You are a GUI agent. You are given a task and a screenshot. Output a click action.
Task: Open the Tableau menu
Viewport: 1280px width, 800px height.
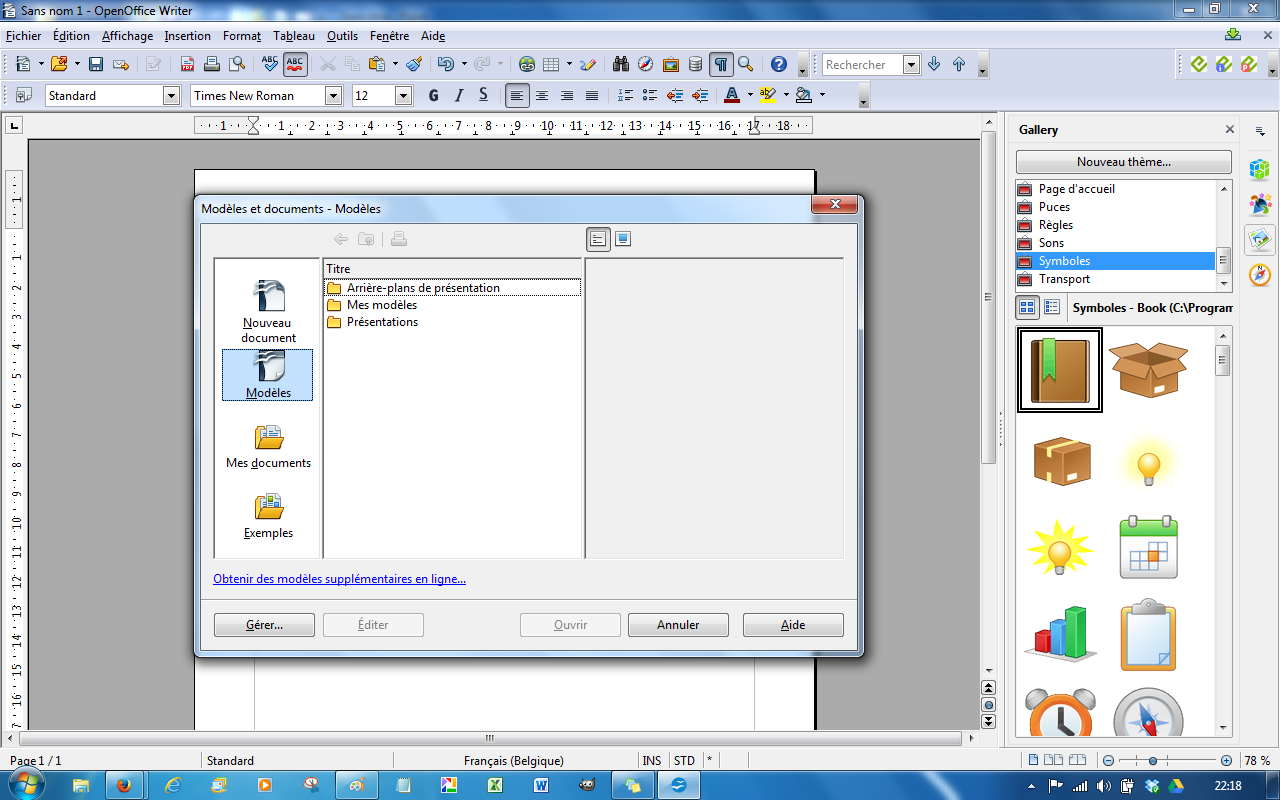click(x=293, y=36)
